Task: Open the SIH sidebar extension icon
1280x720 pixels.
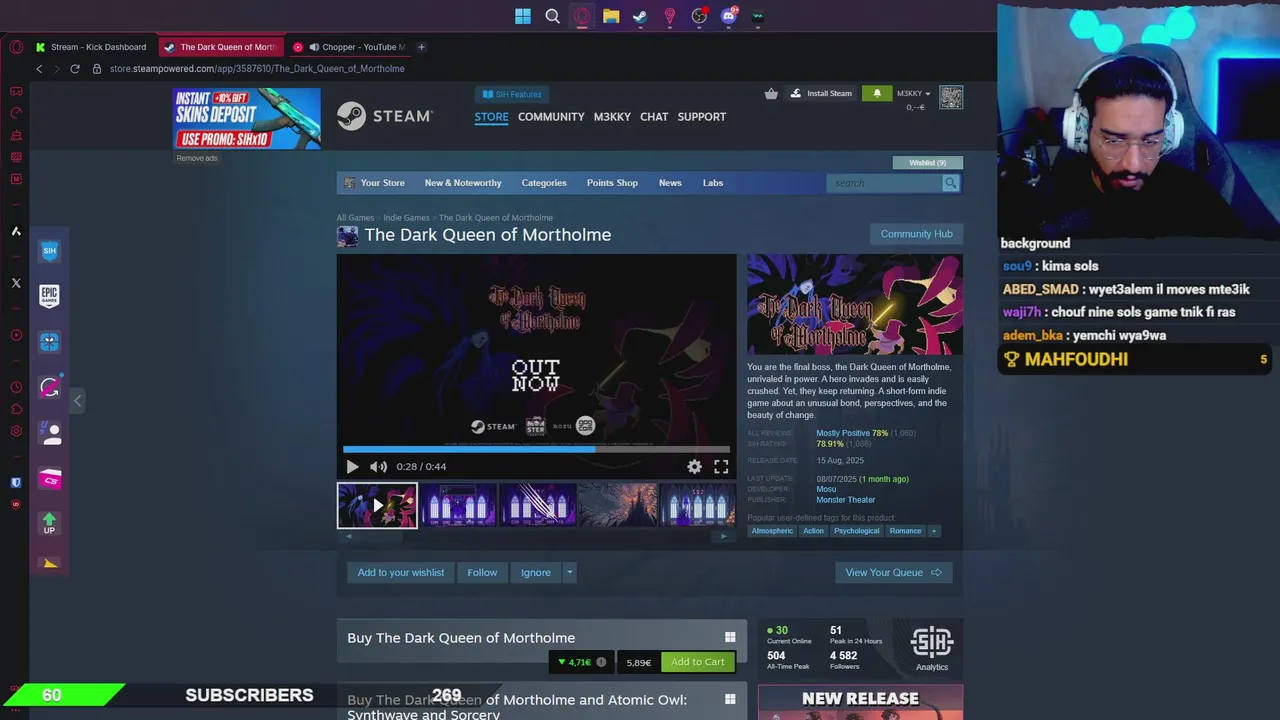Action: 49,251
